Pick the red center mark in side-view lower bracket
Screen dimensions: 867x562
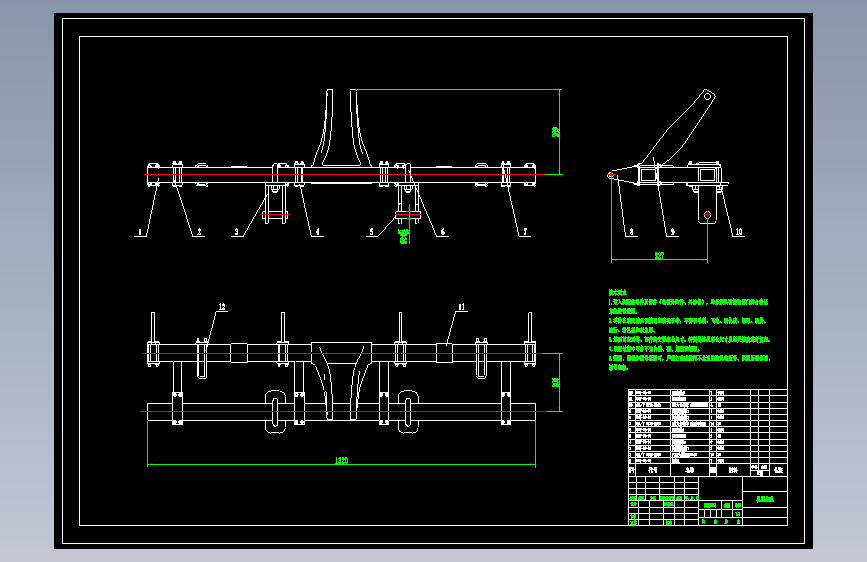click(707, 215)
